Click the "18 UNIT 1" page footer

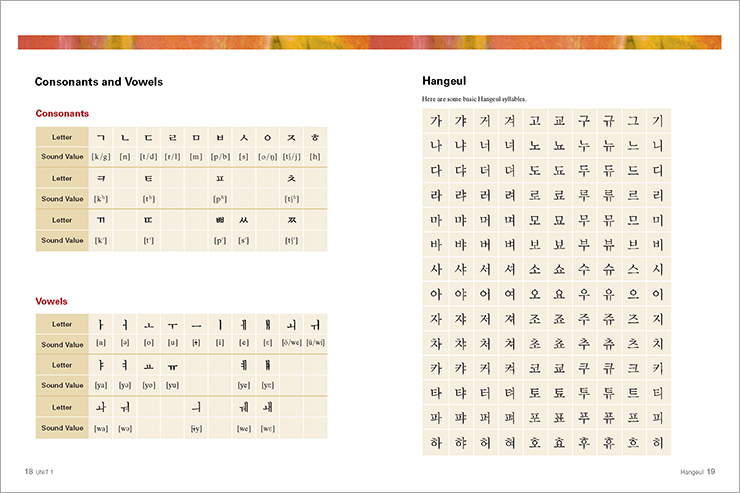[38, 470]
